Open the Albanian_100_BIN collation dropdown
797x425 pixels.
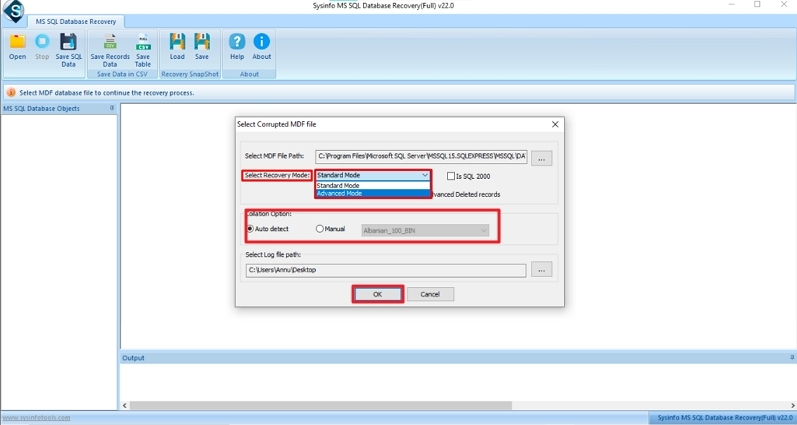pyautogui.click(x=425, y=230)
